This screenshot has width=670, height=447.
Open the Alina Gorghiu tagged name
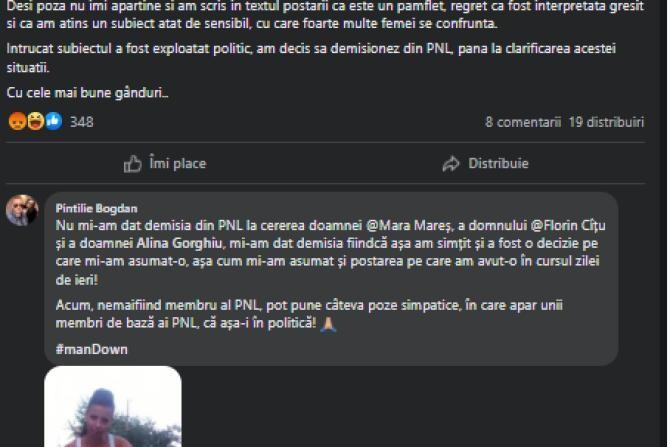179,244
